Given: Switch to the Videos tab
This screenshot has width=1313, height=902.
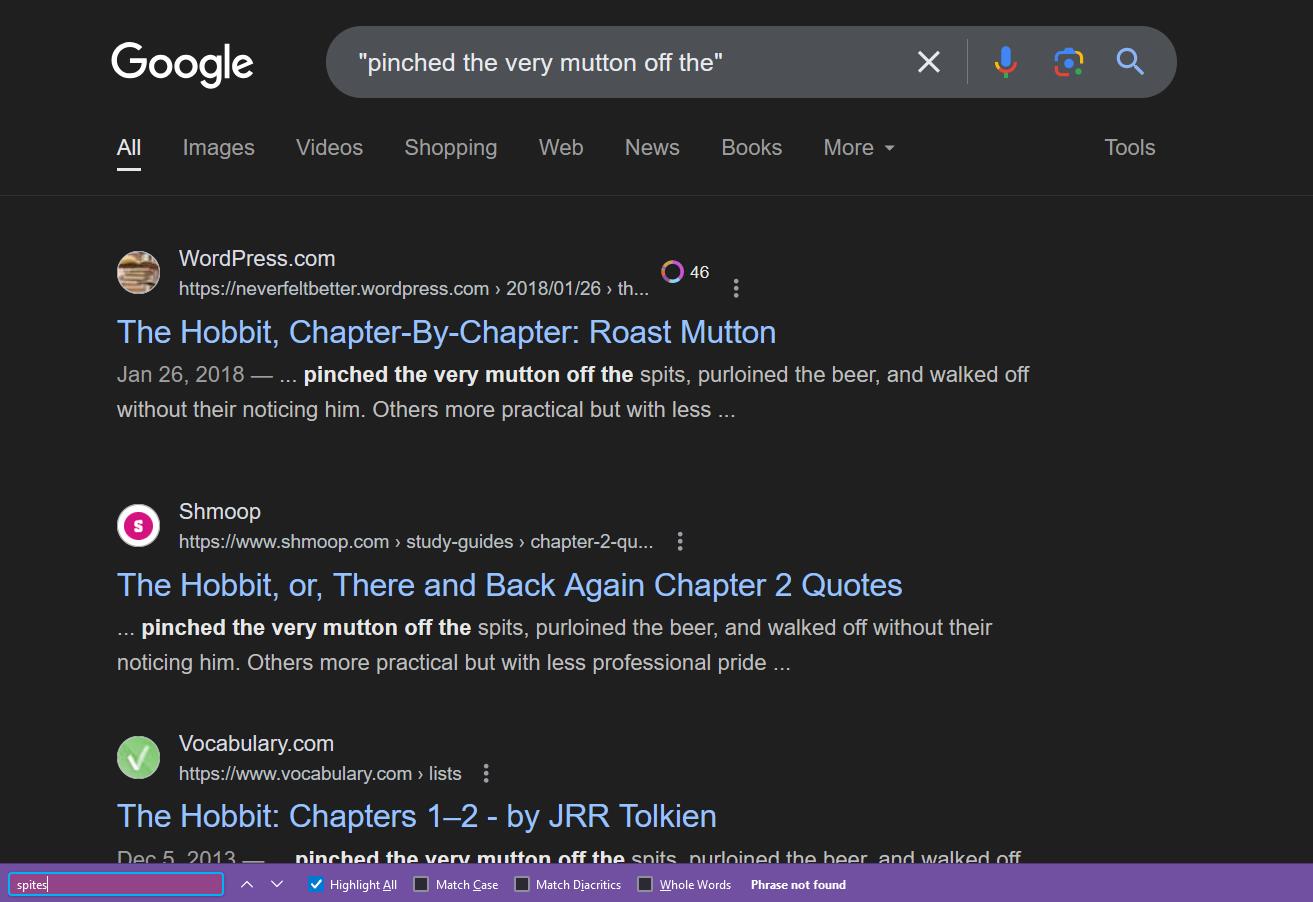Looking at the screenshot, I should 329,148.
